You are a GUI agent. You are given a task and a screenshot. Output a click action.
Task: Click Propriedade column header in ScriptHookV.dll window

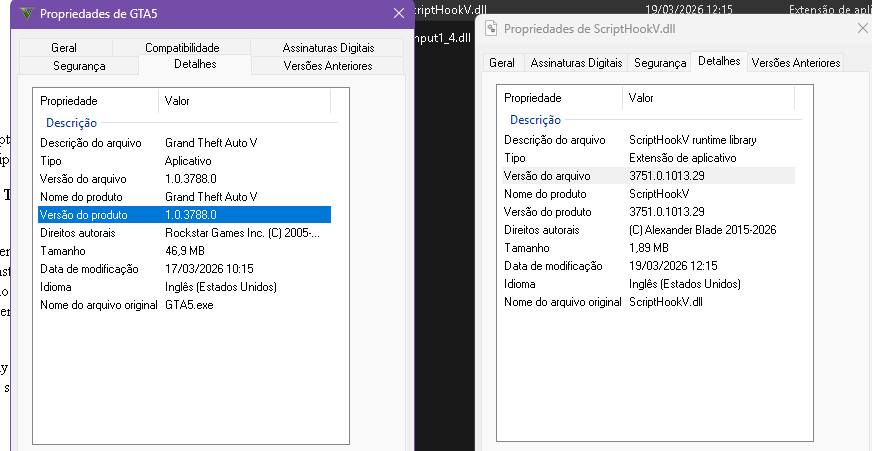coord(560,98)
